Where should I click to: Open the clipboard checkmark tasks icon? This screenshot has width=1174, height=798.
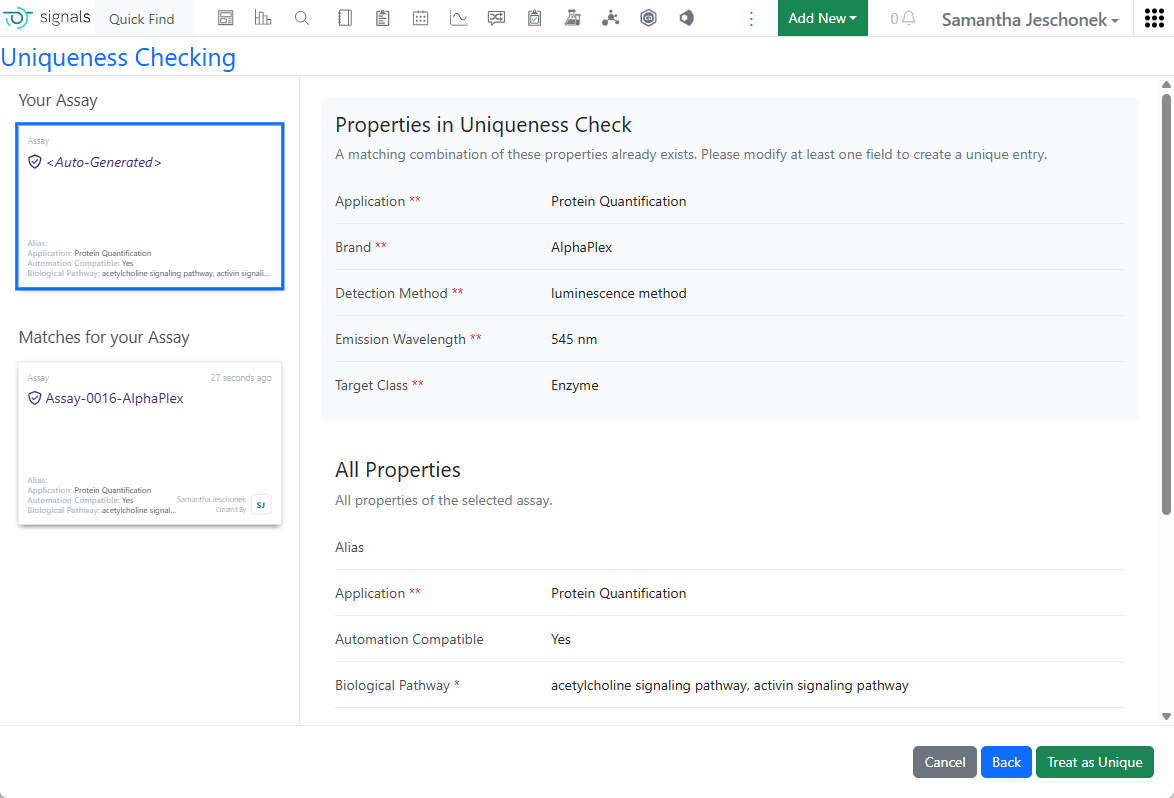(x=535, y=18)
